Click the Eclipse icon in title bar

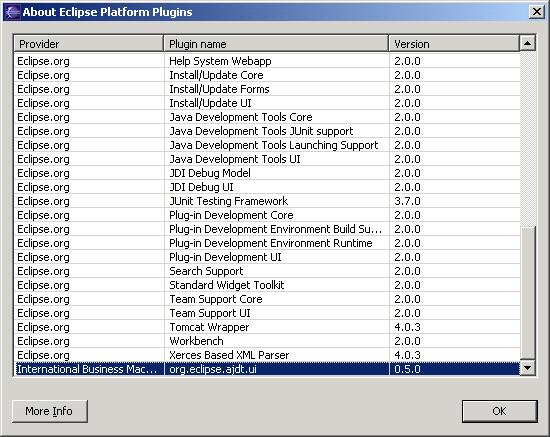(12, 12)
